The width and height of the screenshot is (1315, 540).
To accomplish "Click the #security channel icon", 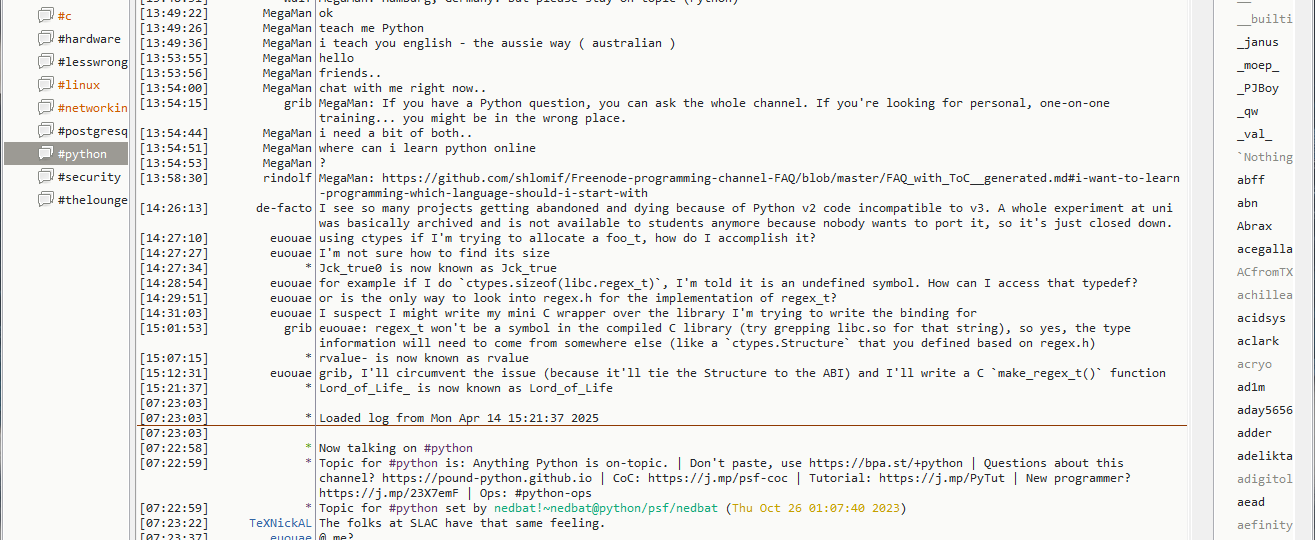I will point(45,177).
